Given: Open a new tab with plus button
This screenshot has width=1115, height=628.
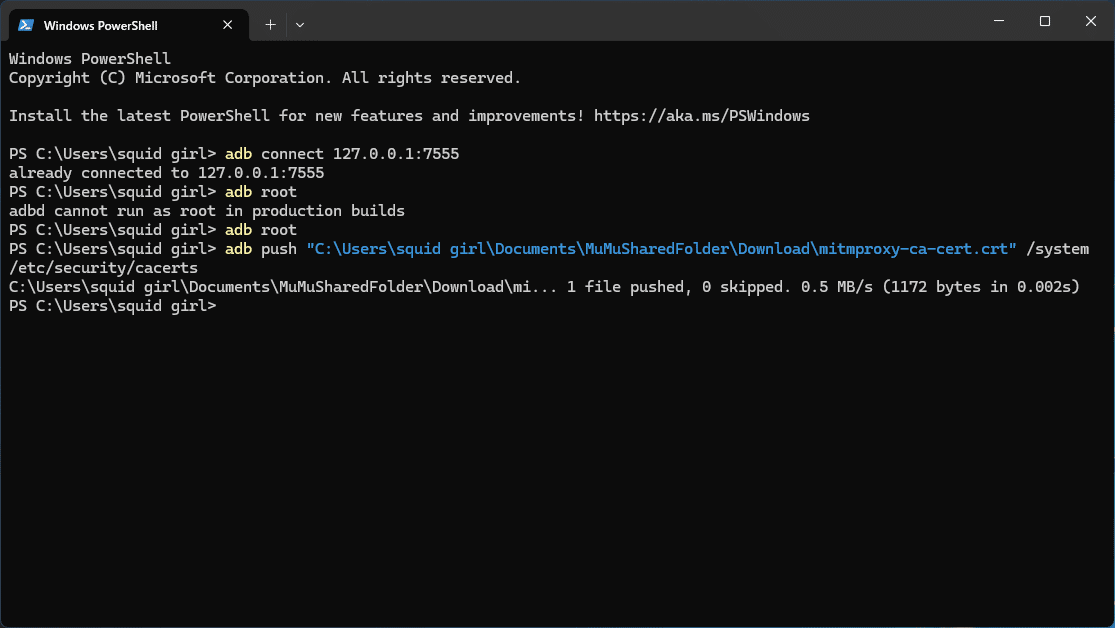Looking at the screenshot, I should [270, 24].
